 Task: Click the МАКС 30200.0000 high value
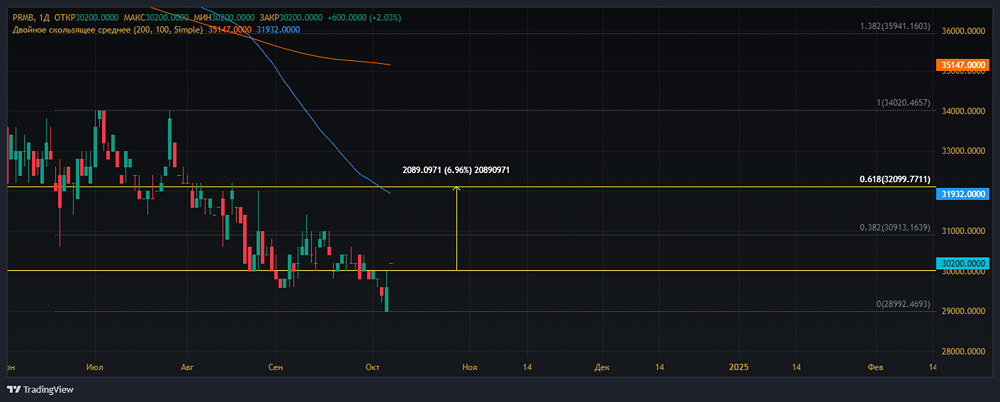click(156, 19)
